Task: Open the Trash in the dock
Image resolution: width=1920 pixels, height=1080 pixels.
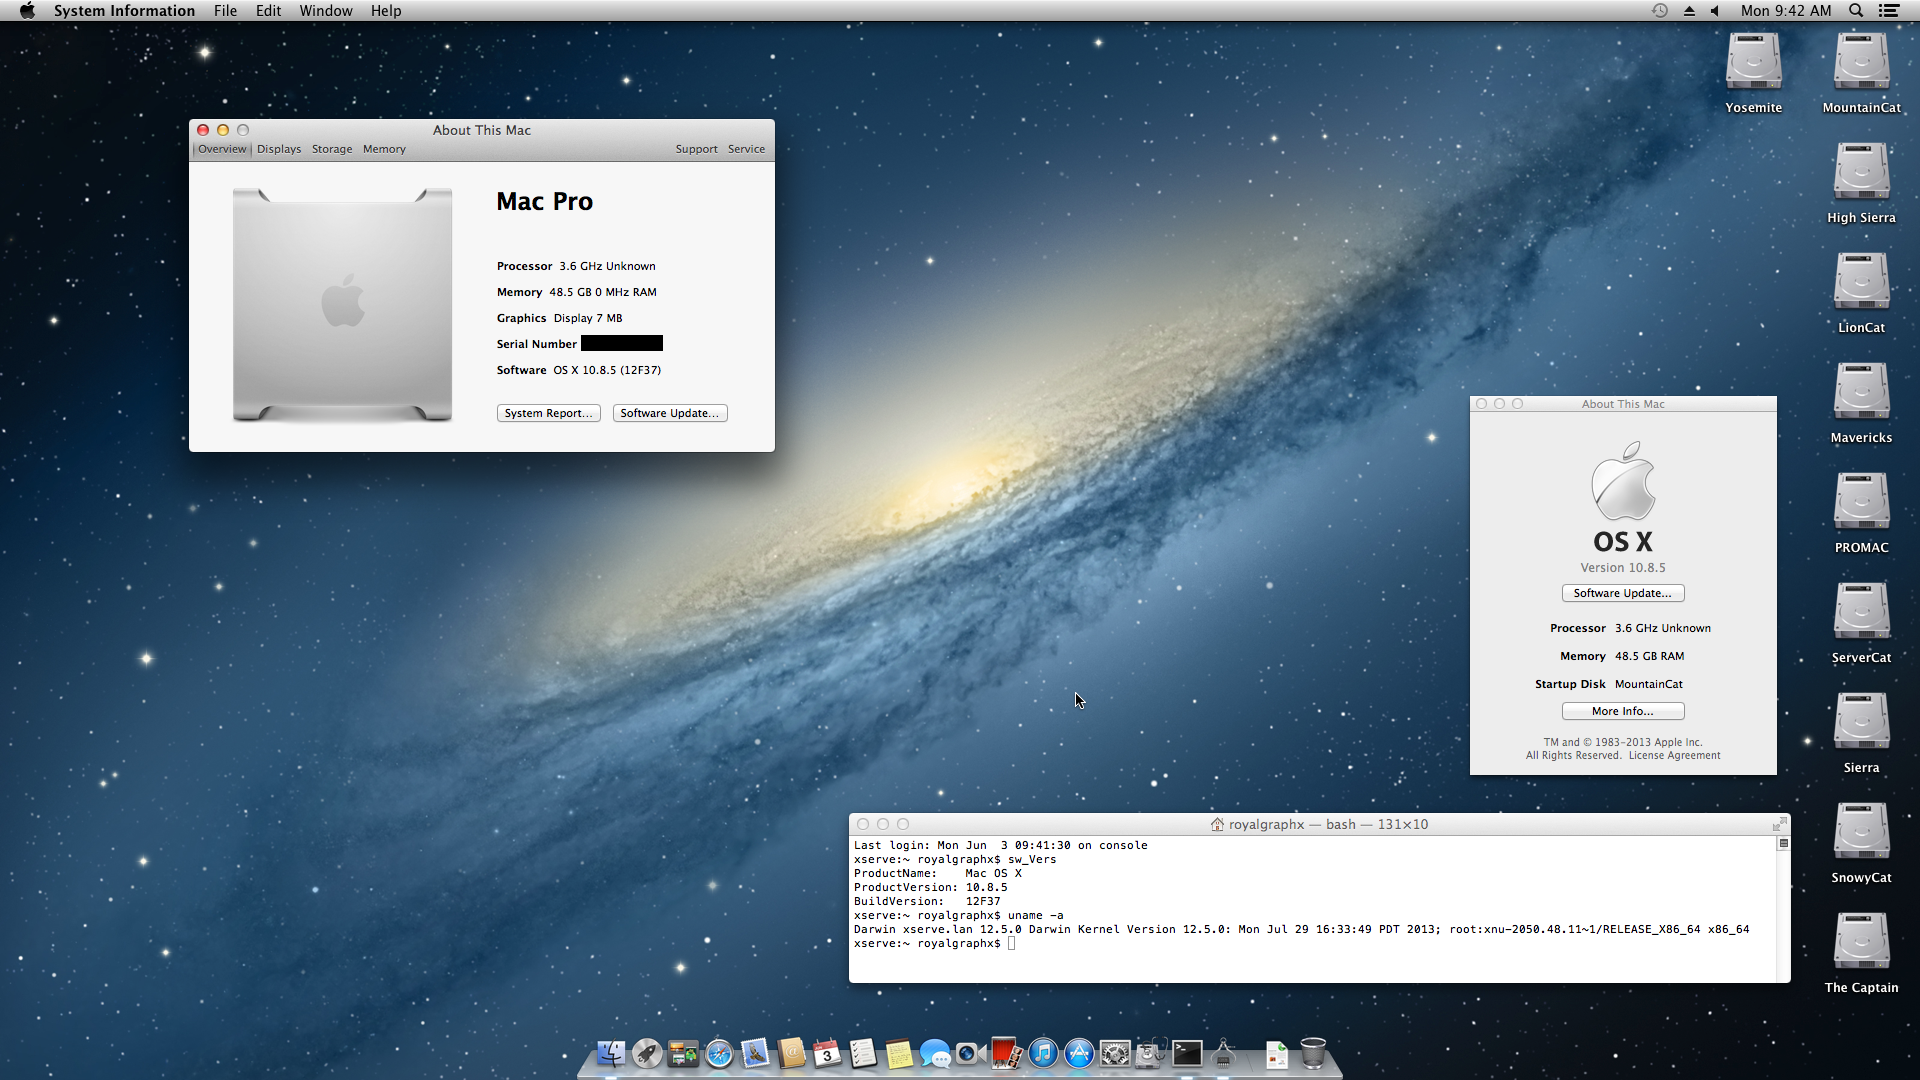Action: (1313, 1053)
